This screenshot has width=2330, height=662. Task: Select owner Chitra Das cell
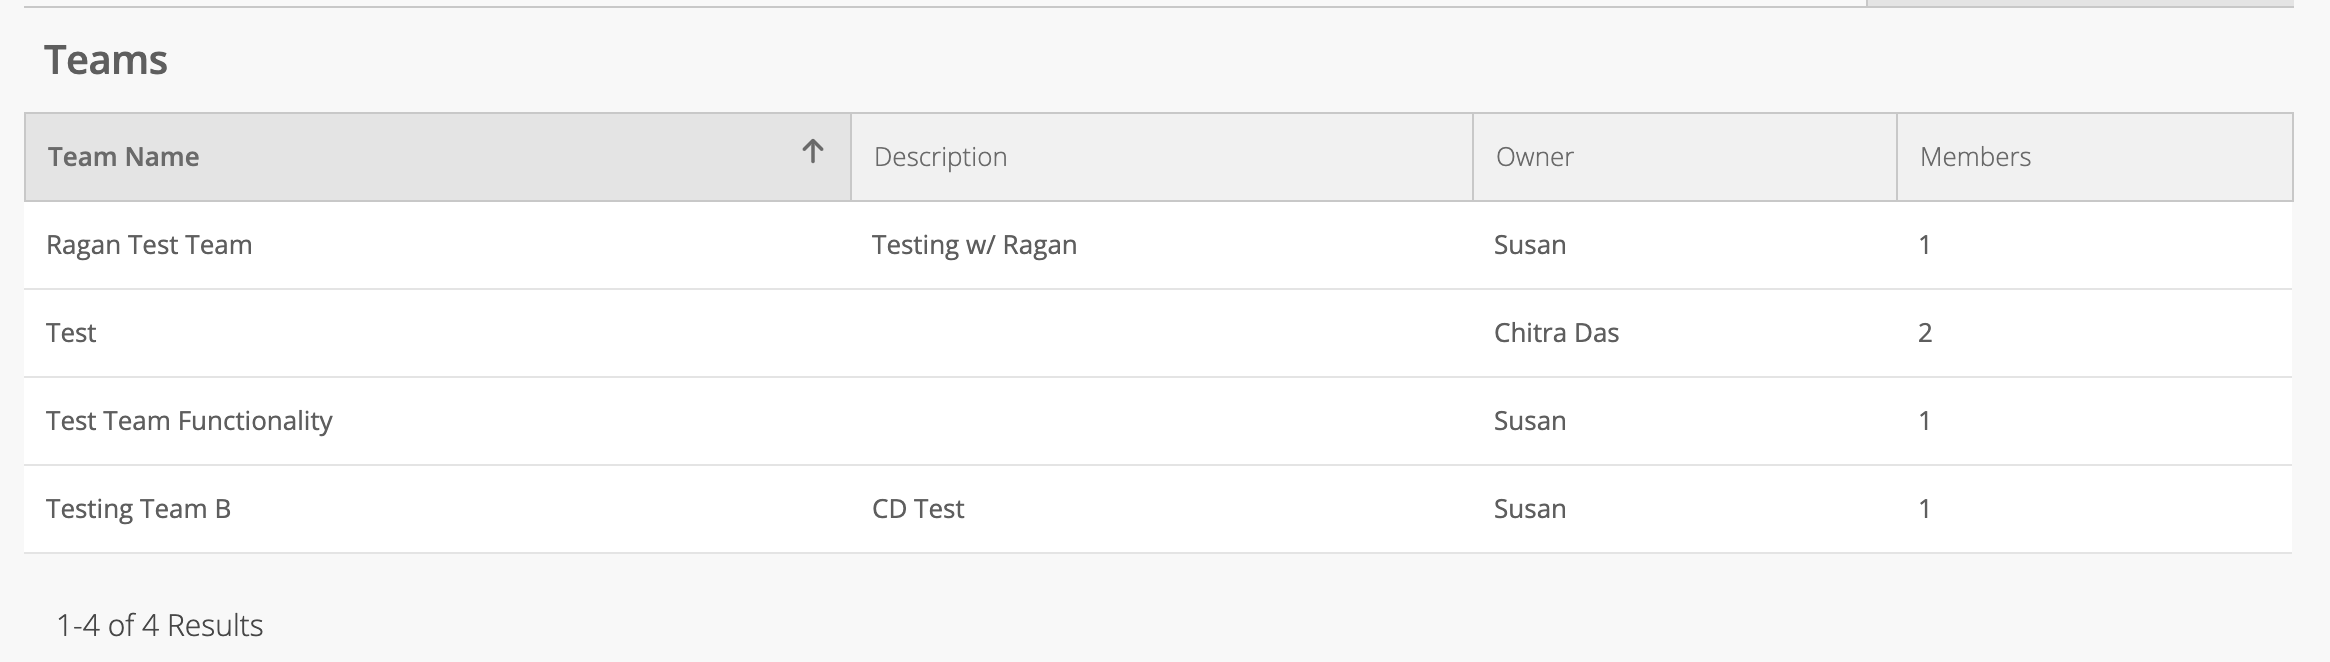1556,333
